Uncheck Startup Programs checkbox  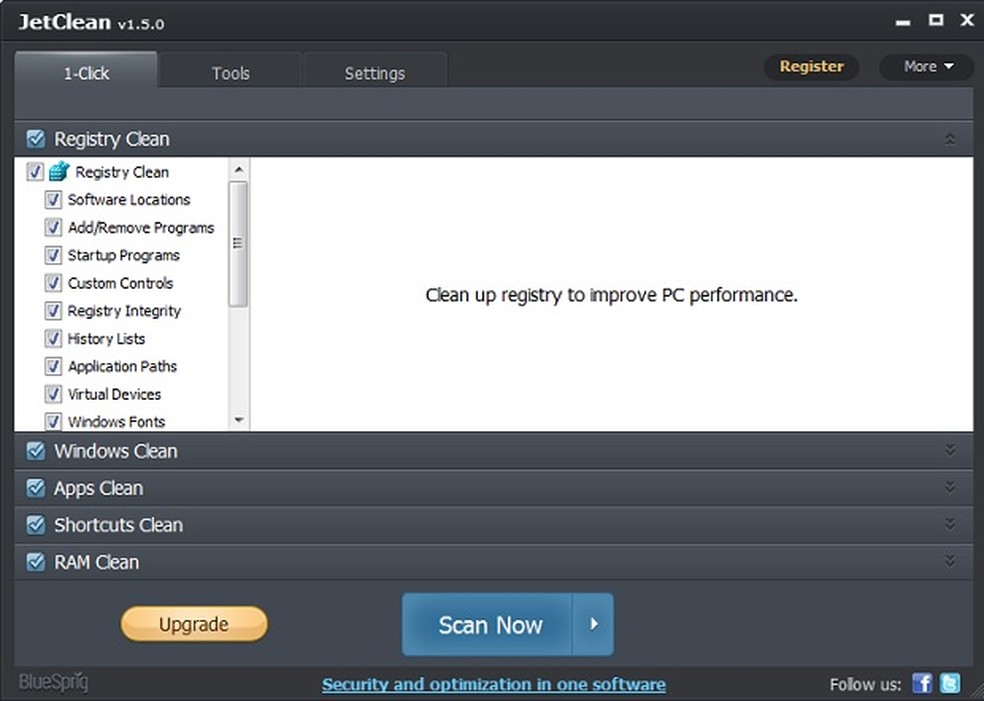pyautogui.click(x=53, y=255)
